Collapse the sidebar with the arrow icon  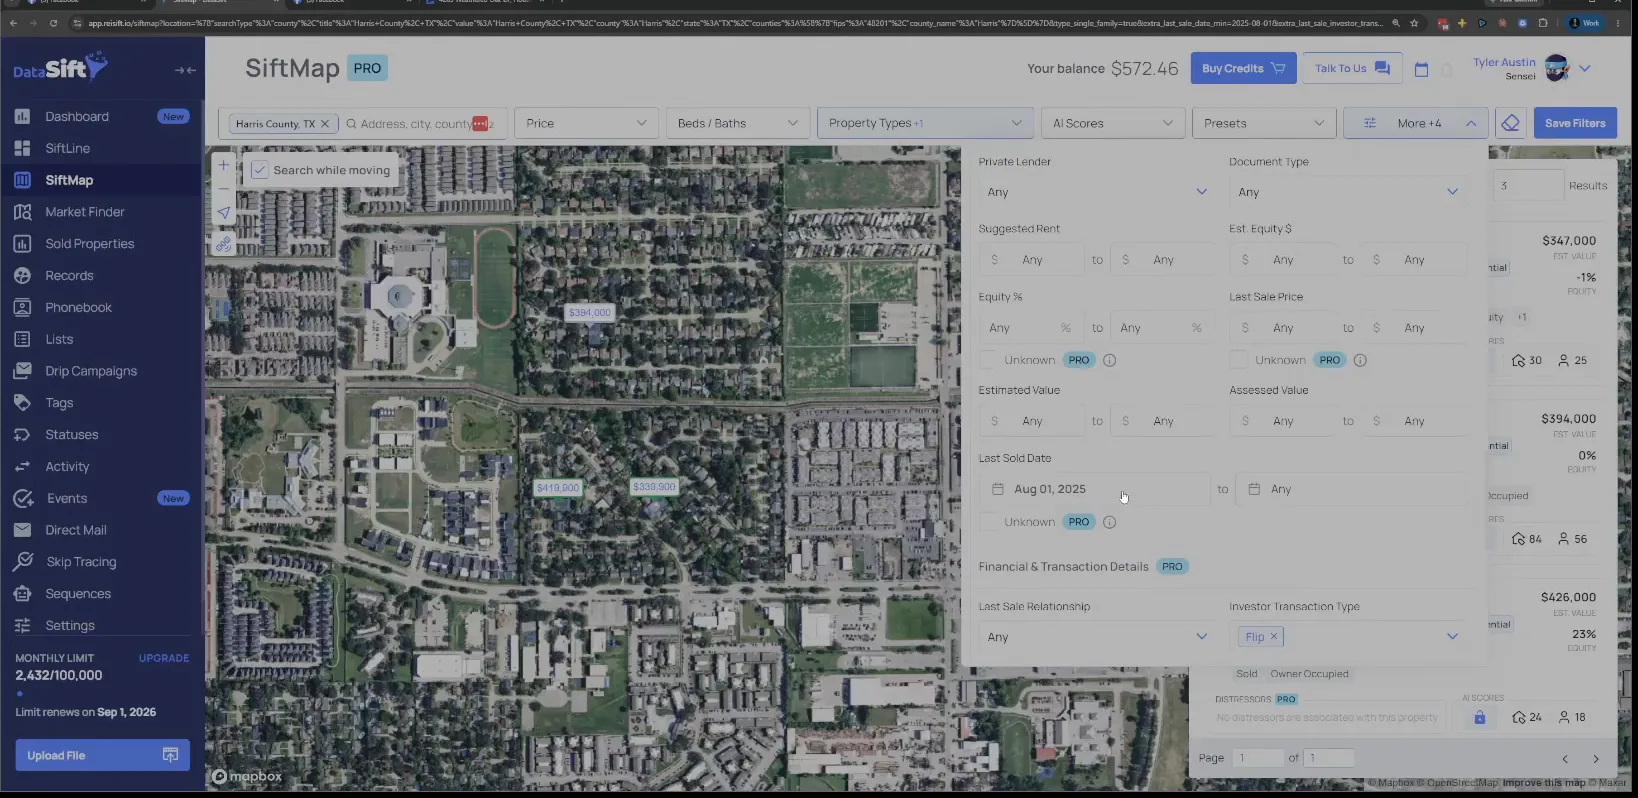[x=185, y=70]
